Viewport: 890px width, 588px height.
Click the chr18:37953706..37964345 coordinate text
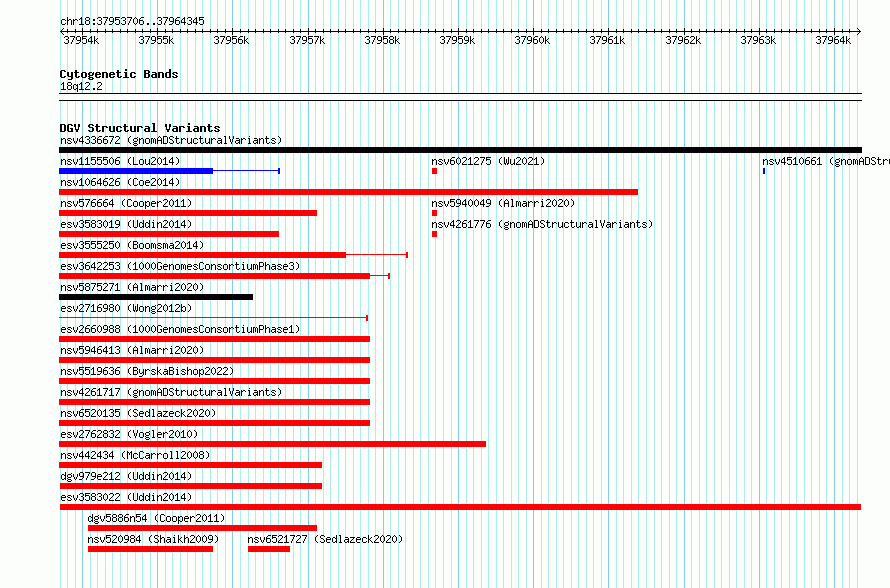[132, 22]
